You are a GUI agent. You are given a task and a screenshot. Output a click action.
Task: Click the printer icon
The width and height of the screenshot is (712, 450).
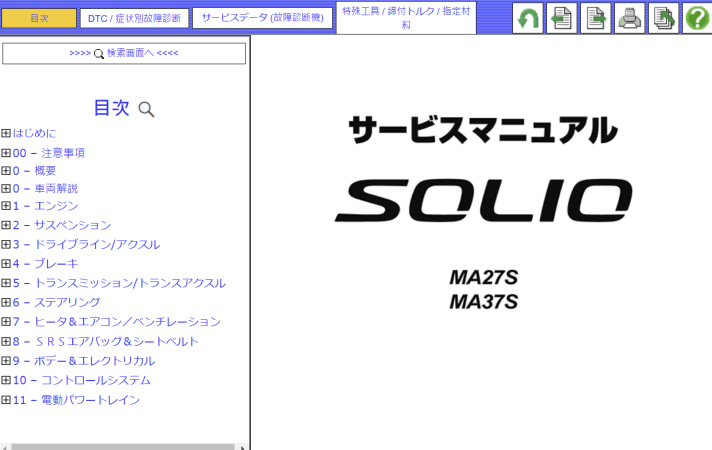629,18
